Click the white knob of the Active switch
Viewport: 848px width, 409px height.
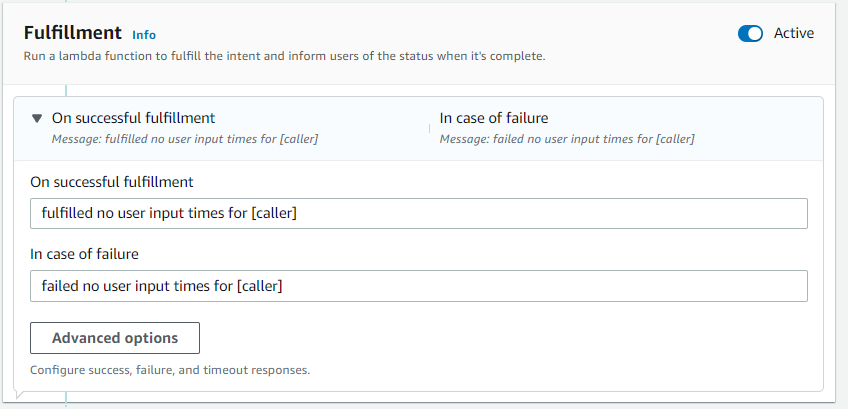click(x=756, y=34)
